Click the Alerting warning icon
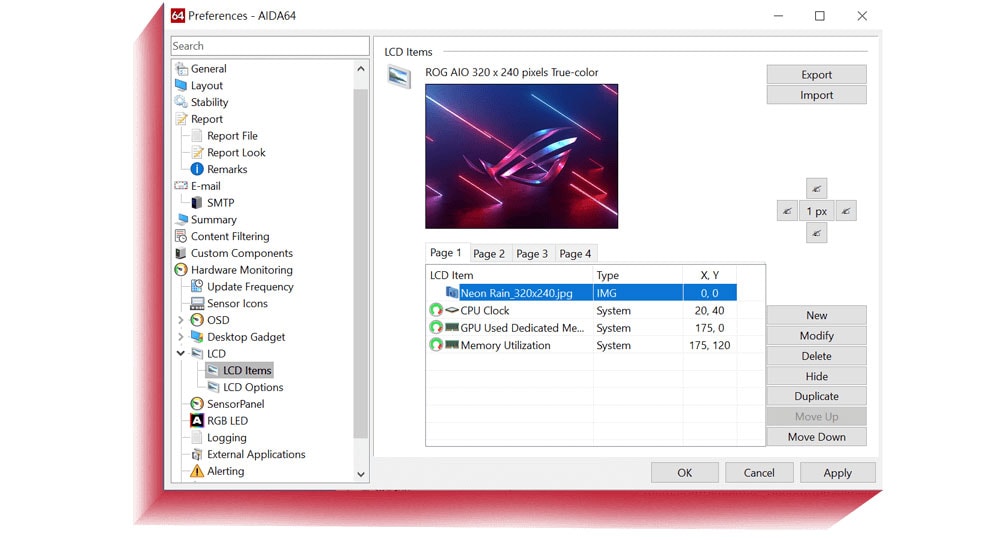This screenshot has width=1000, height=540. [x=197, y=471]
